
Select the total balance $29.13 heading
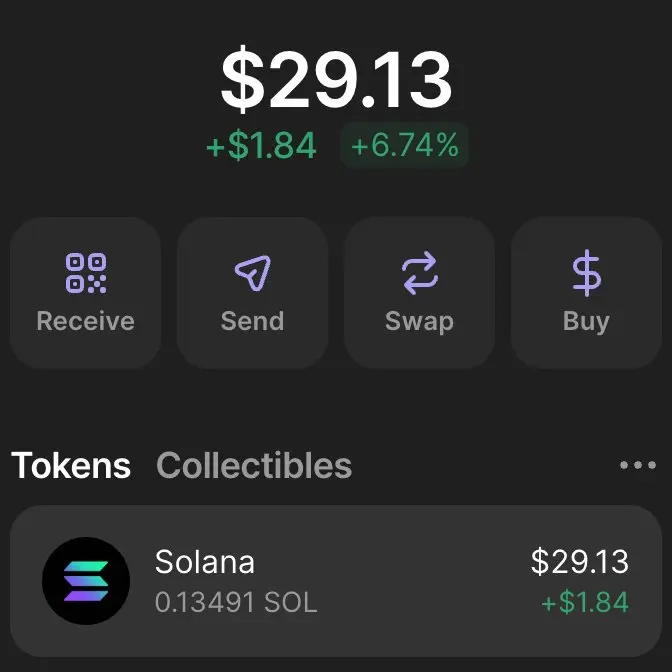click(x=336, y=80)
